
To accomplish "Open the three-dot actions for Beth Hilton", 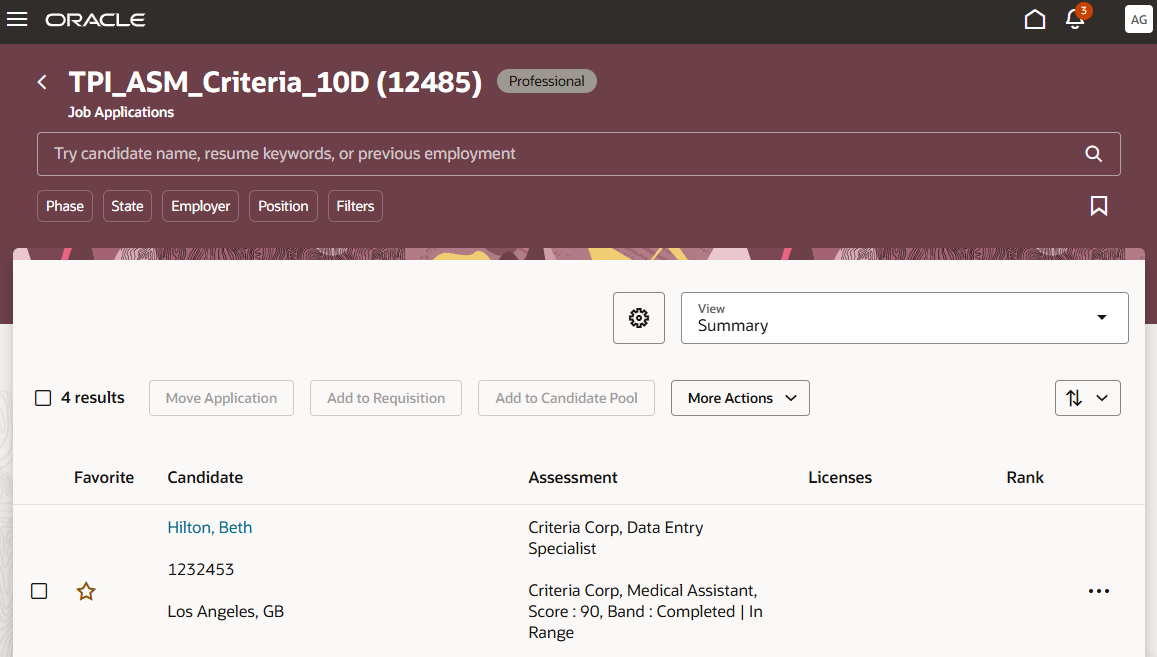I will click(x=1099, y=591).
